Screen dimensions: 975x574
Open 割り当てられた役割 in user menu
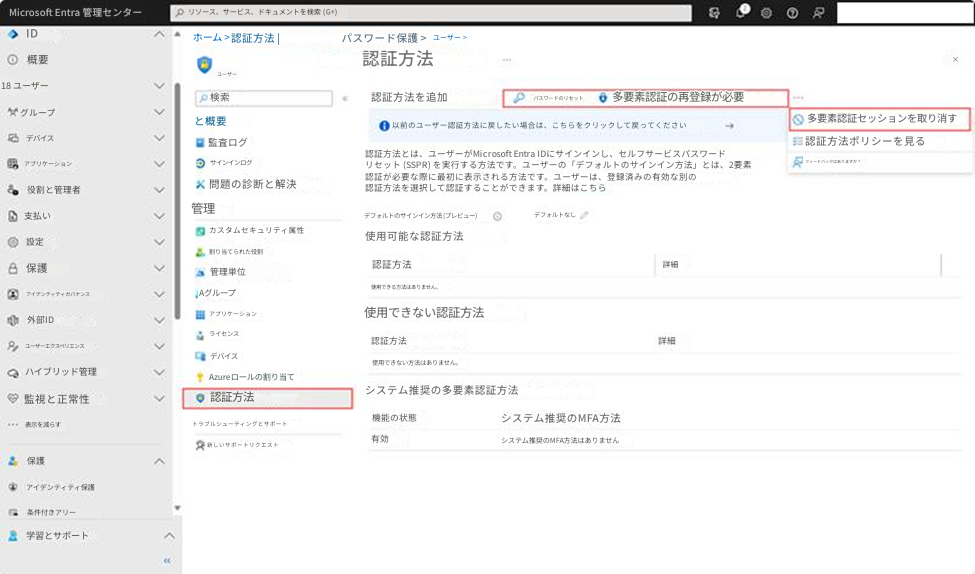[x=236, y=252]
